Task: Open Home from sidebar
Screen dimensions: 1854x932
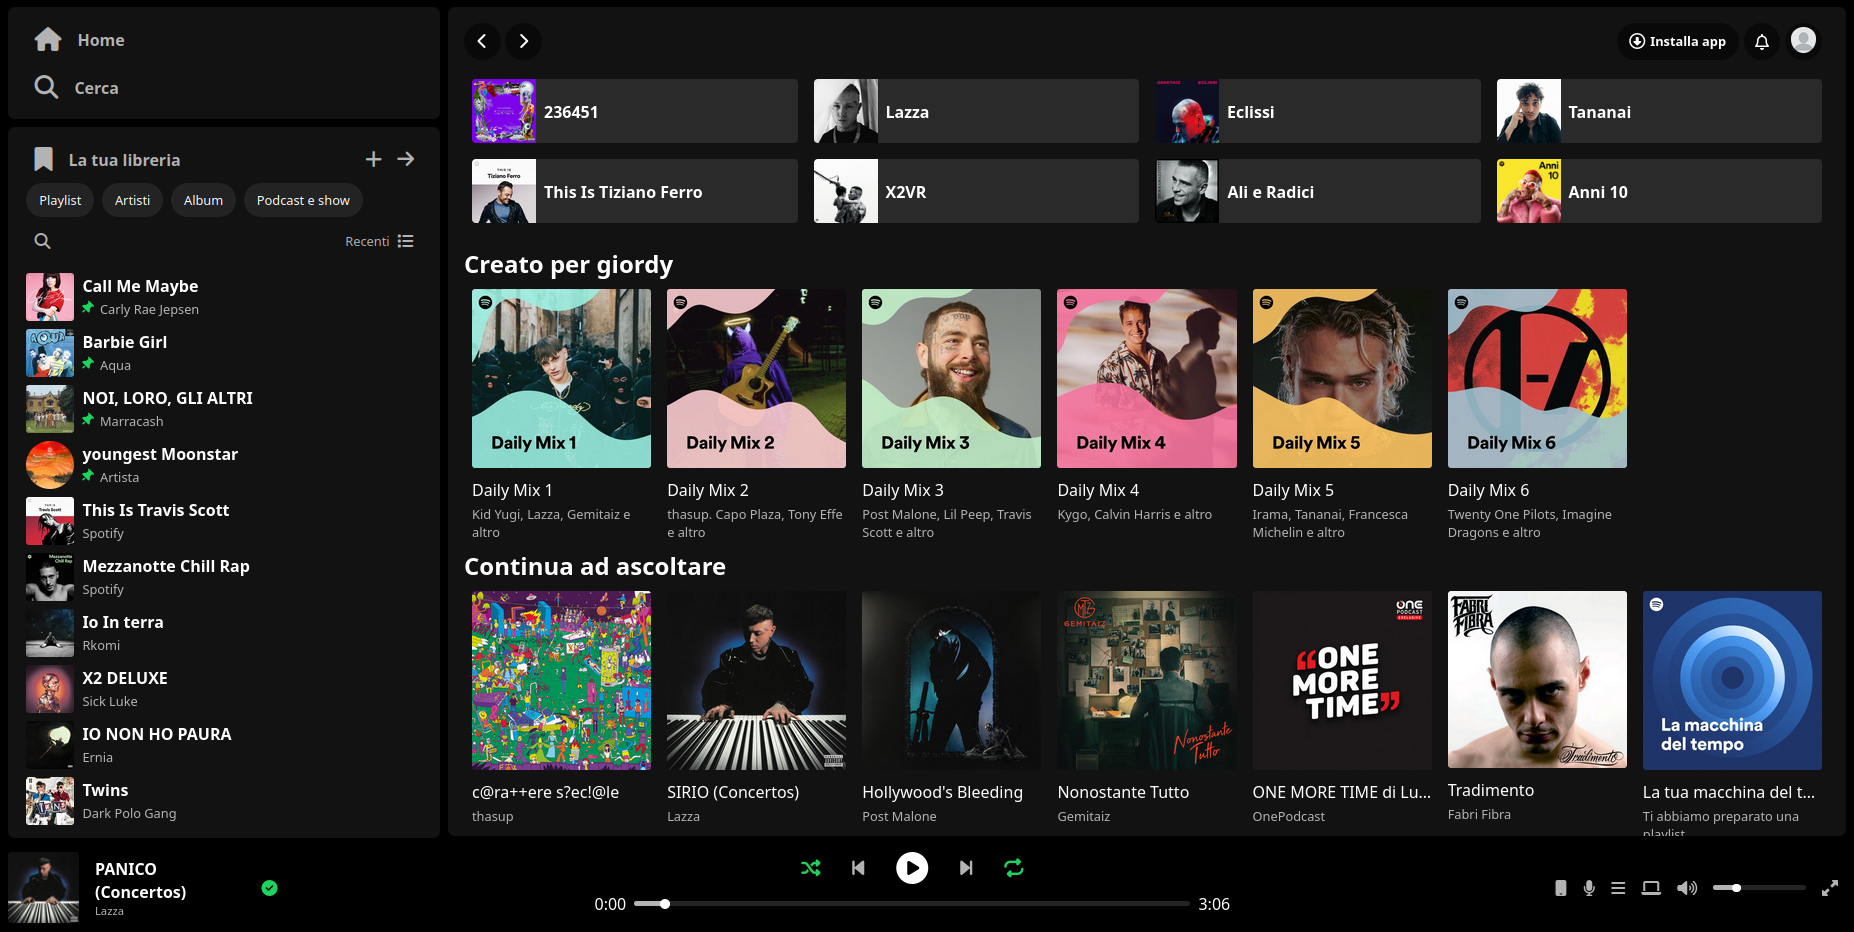Action: [79, 40]
